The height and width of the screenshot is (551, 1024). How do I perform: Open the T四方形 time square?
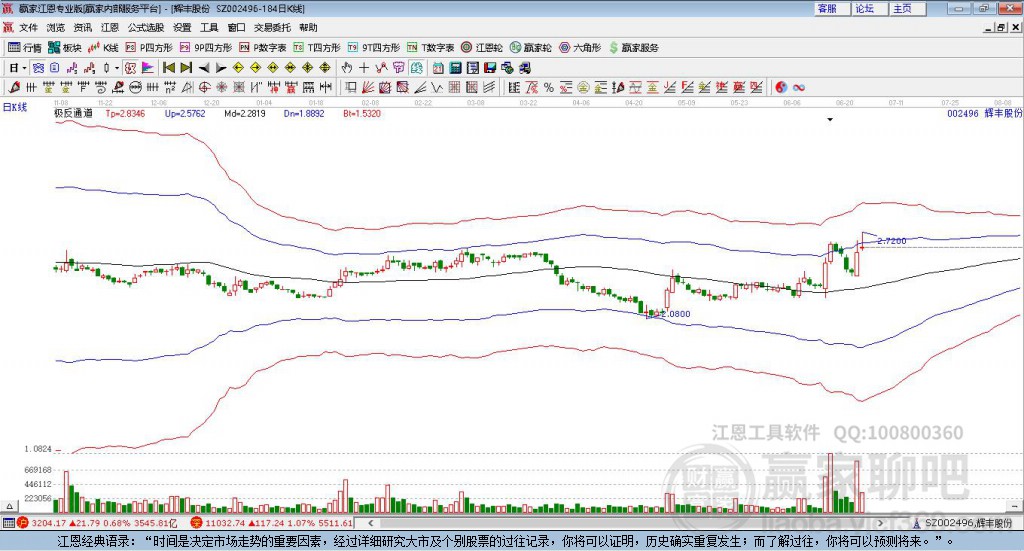pyautogui.click(x=317, y=48)
